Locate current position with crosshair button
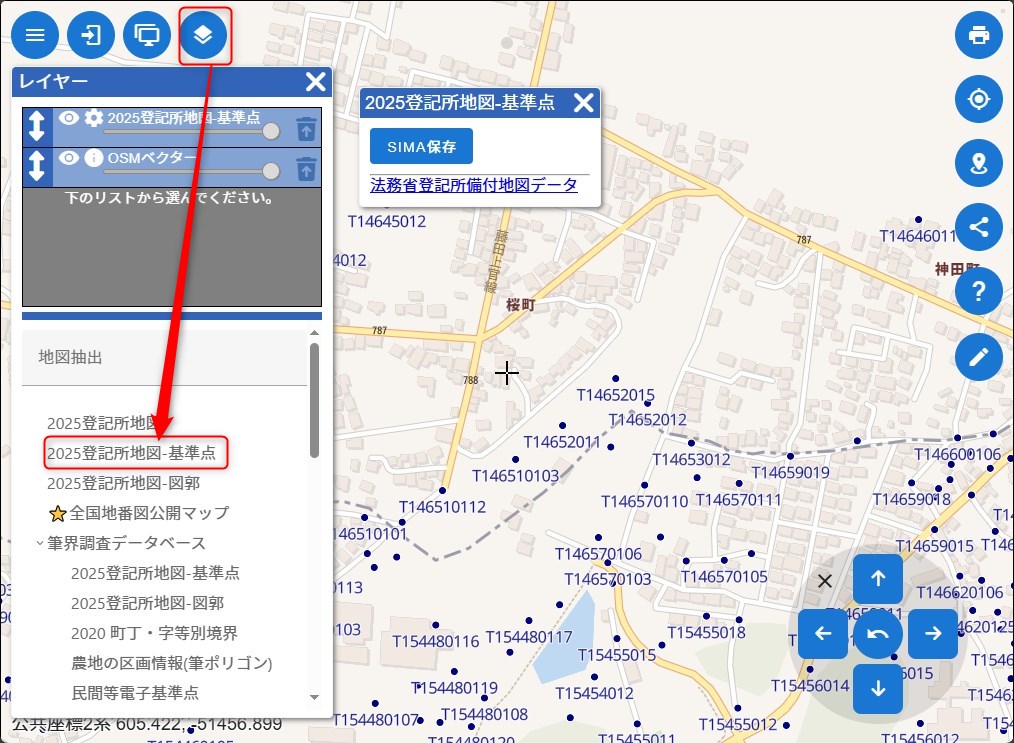The width and height of the screenshot is (1014, 743). [978, 99]
